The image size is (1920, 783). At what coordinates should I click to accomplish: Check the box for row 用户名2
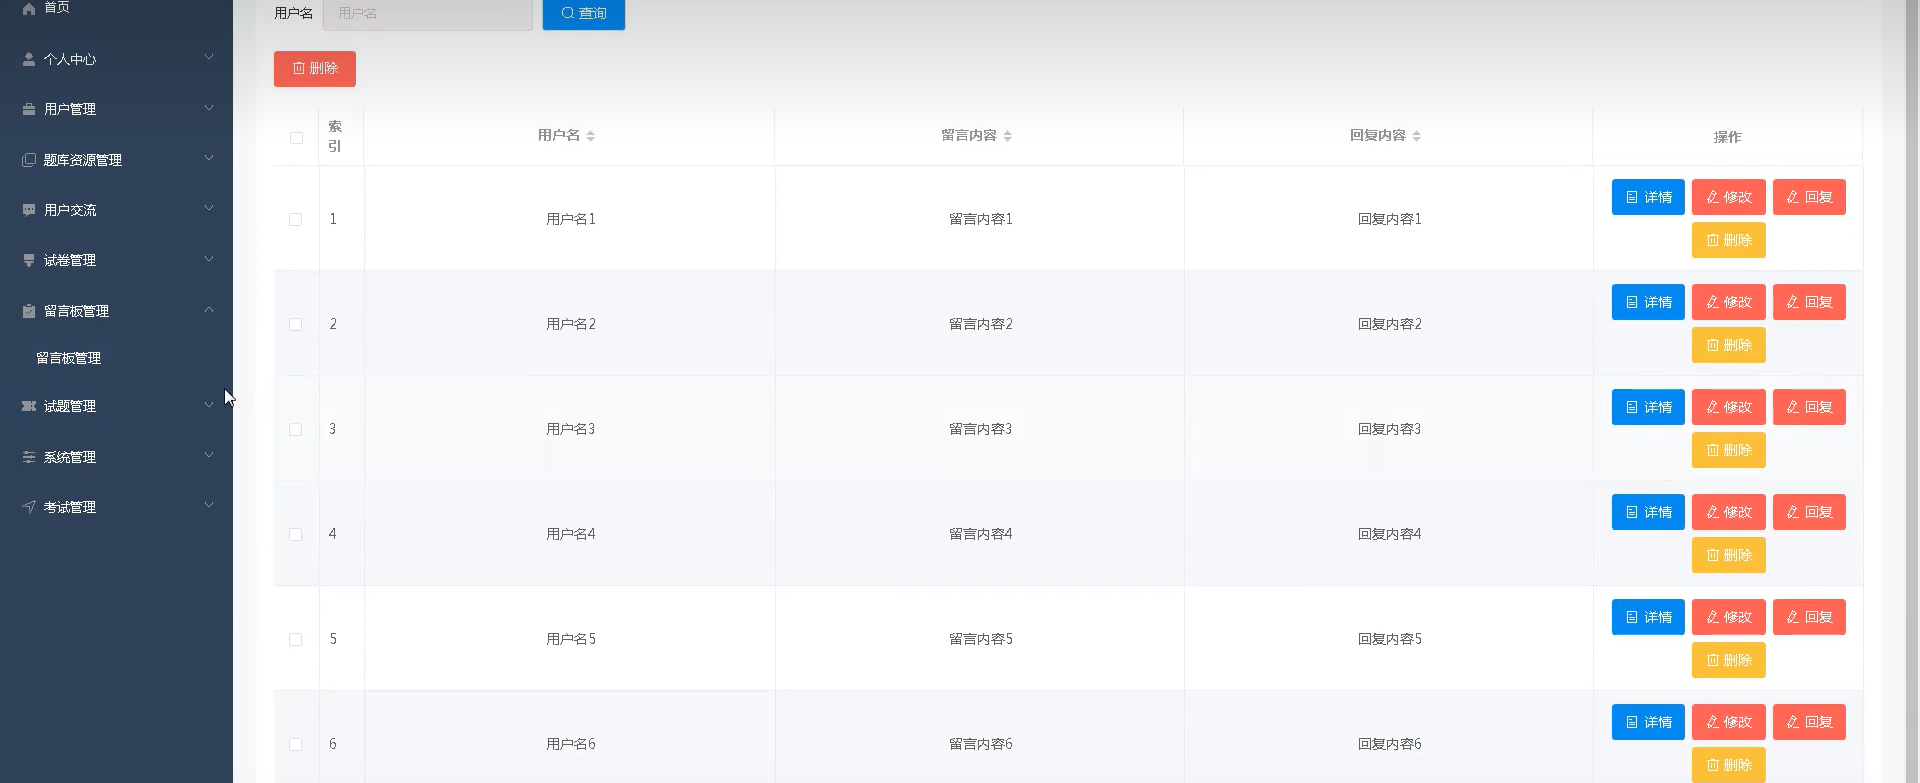pos(295,324)
